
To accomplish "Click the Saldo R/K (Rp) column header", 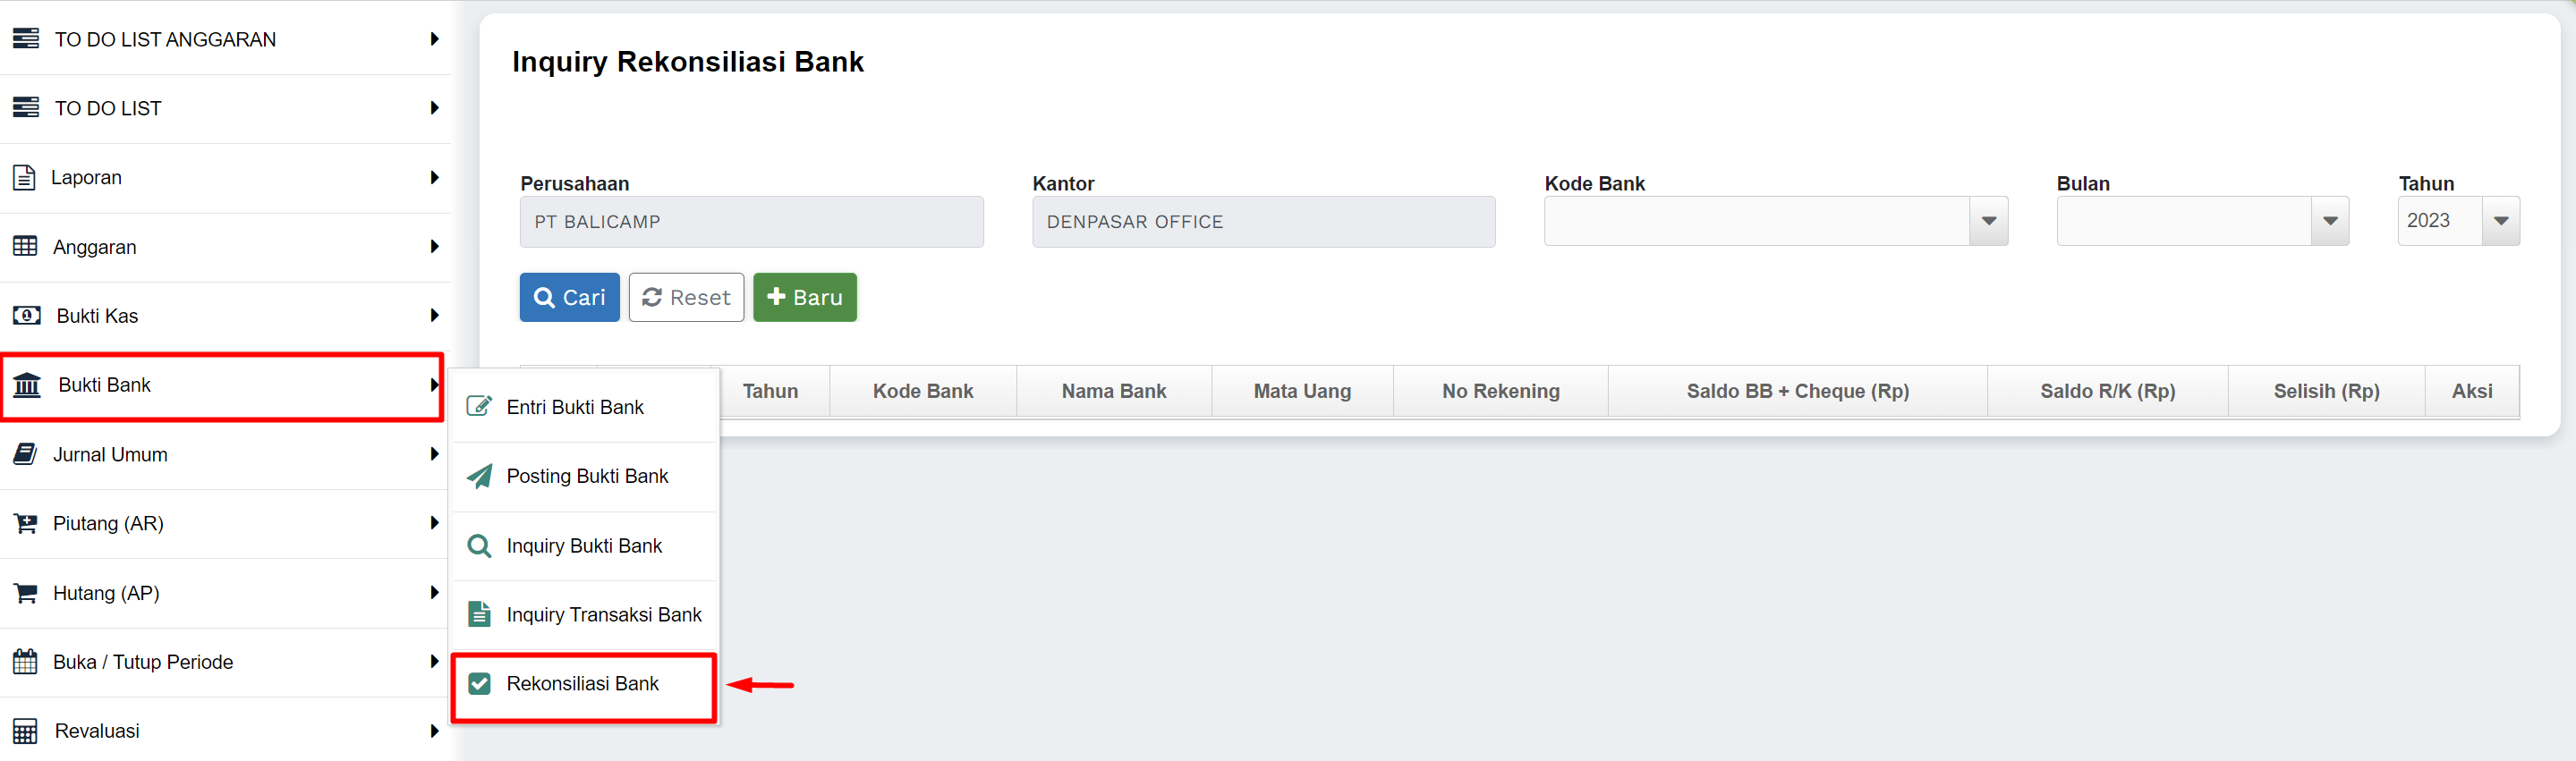I will [x=2107, y=391].
